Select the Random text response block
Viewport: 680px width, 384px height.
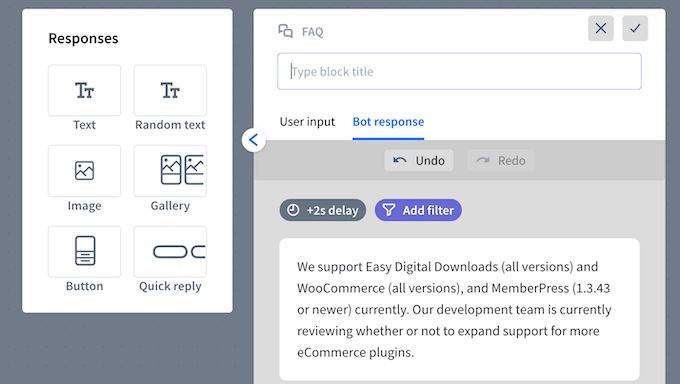click(x=170, y=90)
